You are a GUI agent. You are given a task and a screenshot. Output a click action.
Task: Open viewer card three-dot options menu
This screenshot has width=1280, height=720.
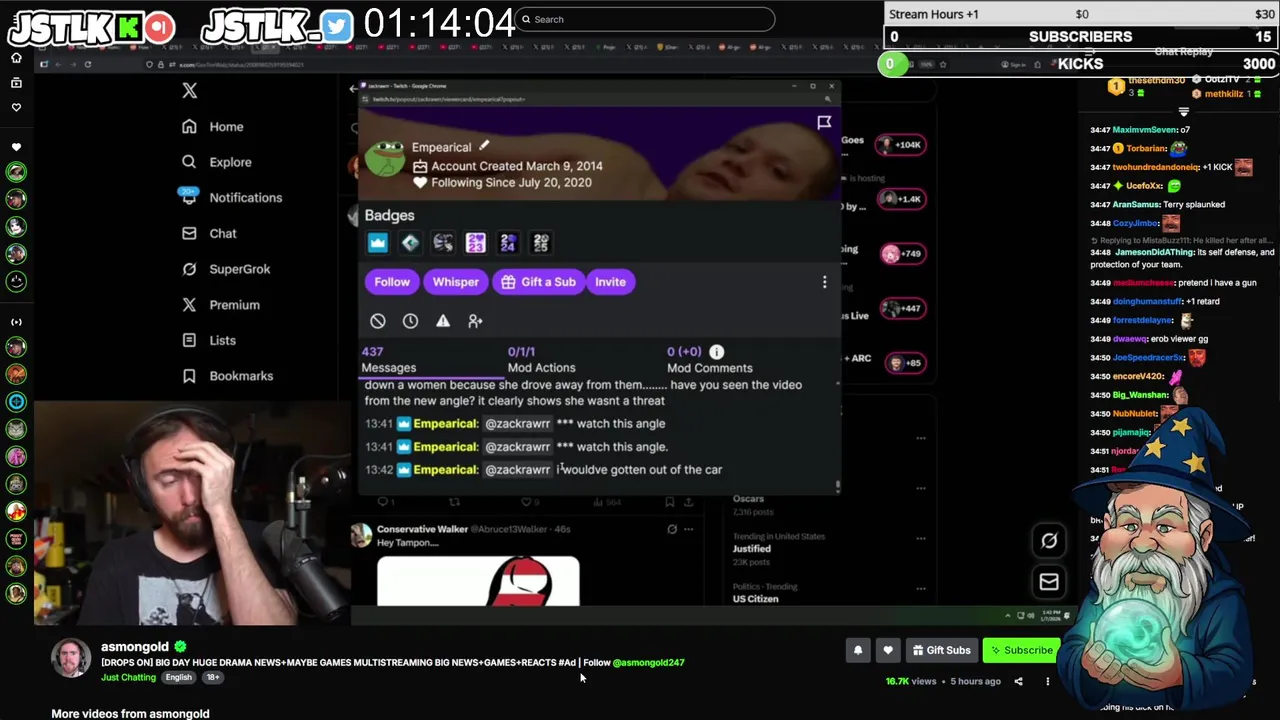tap(824, 282)
